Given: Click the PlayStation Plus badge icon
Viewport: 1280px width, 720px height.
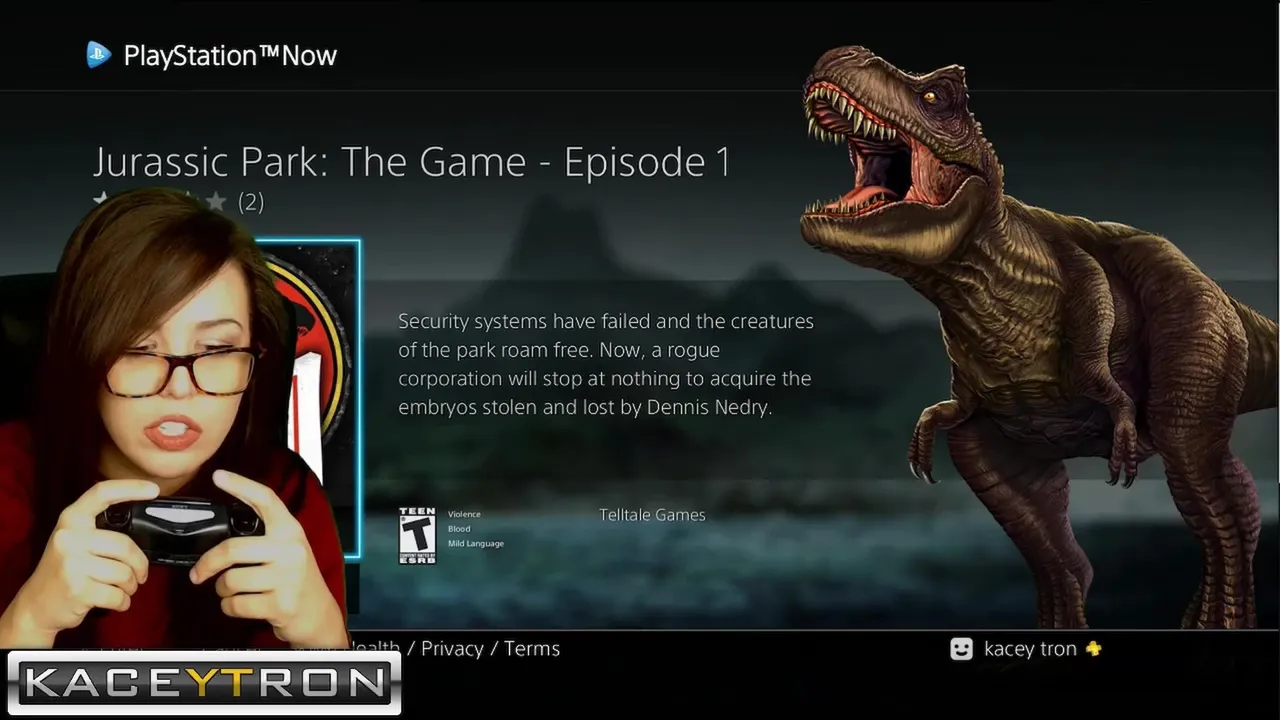Looking at the screenshot, I should [x=1093, y=649].
